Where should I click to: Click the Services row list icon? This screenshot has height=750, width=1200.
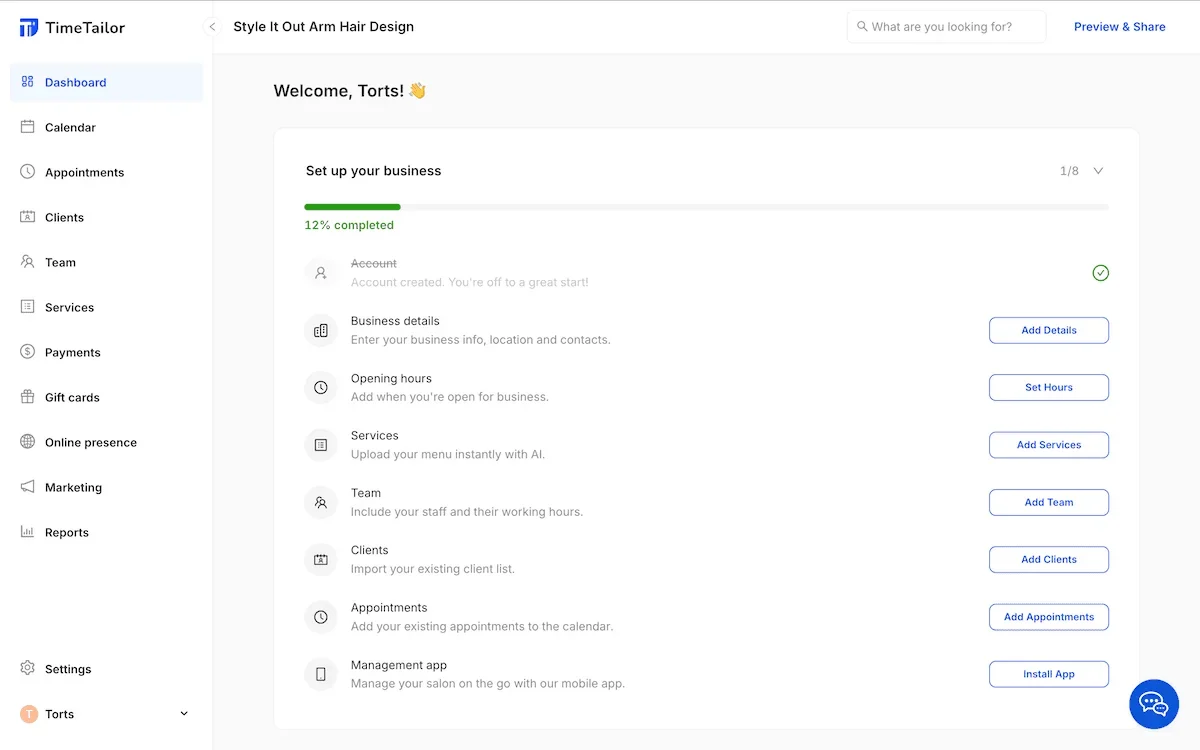coord(321,445)
